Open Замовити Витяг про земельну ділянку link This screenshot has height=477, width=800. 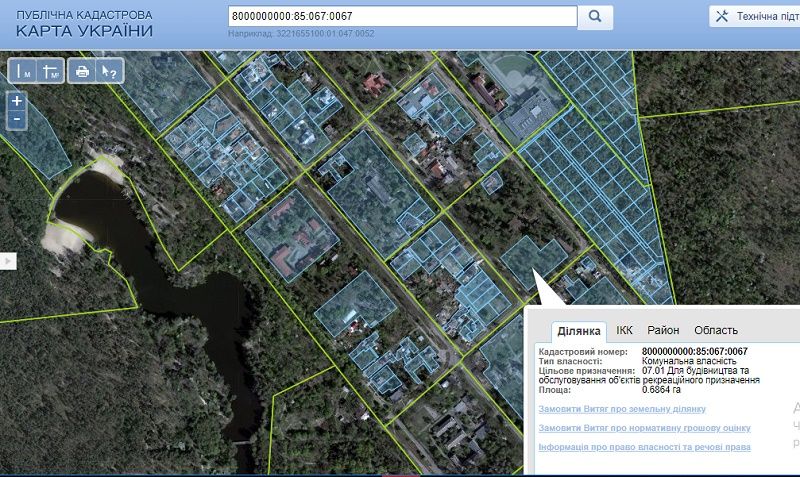621,409
